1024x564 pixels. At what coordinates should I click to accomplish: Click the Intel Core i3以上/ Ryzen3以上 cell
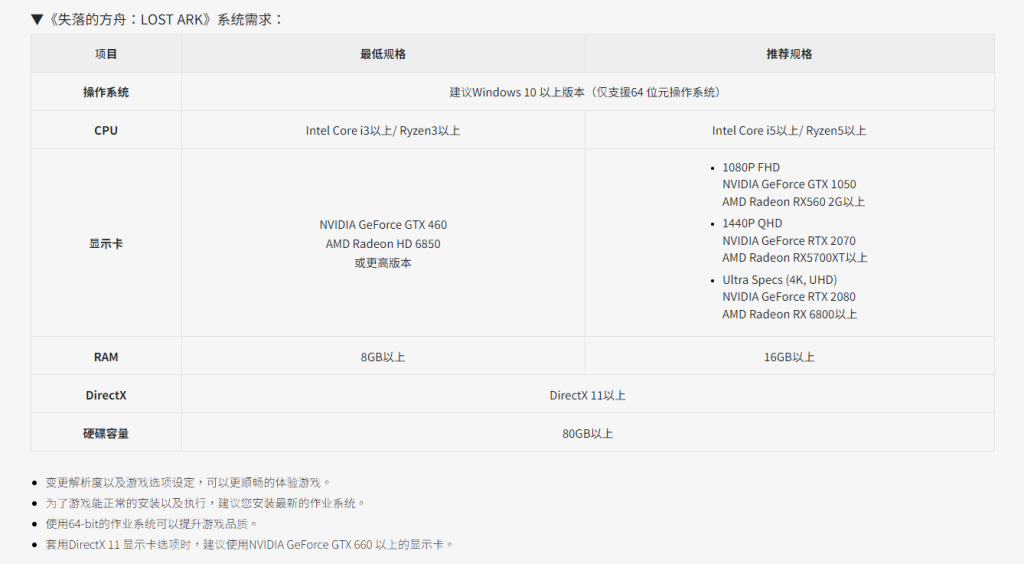(x=383, y=131)
